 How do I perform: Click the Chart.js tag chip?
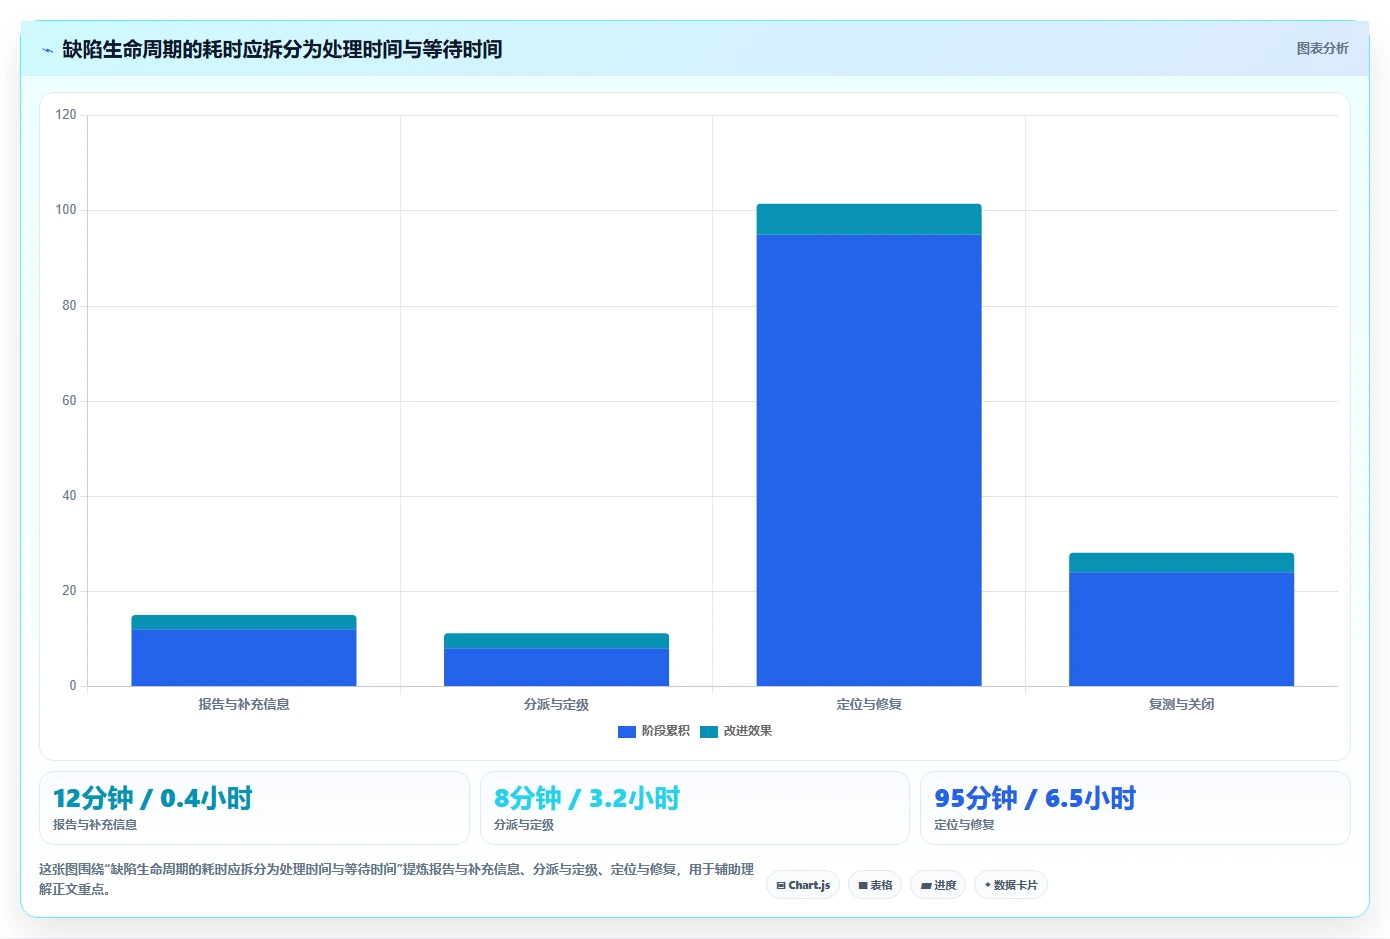pyautogui.click(x=803, y=885)
